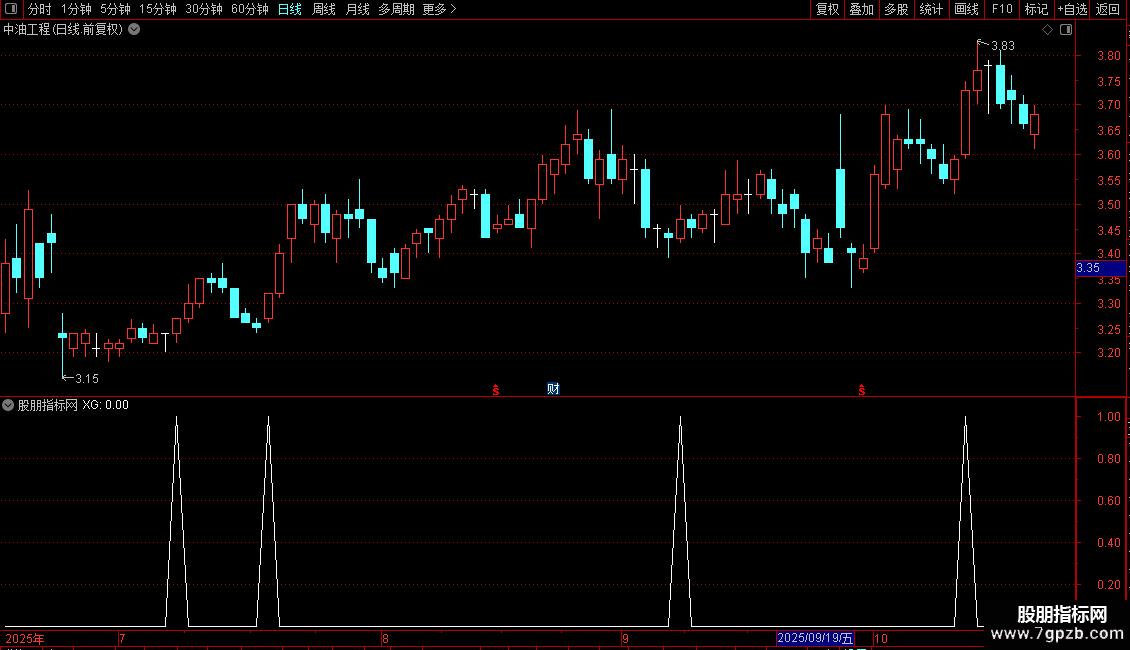Click the 2025/09/19/五 date label
Image resolution: width=1130 pixels, height=650 pixels.
click(x=815, y=638)
